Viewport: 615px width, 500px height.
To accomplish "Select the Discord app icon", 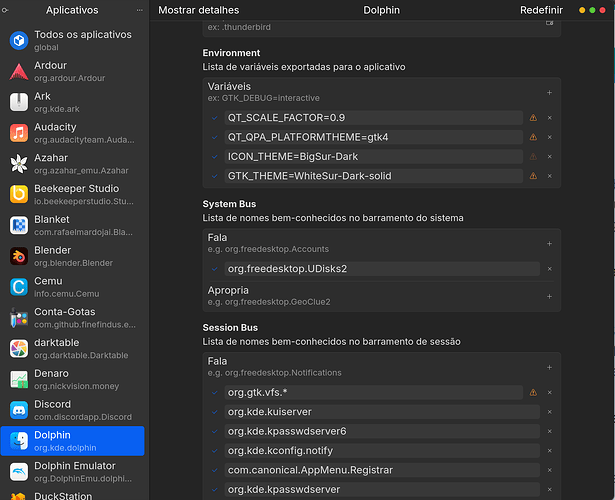I will pos(19,410).
